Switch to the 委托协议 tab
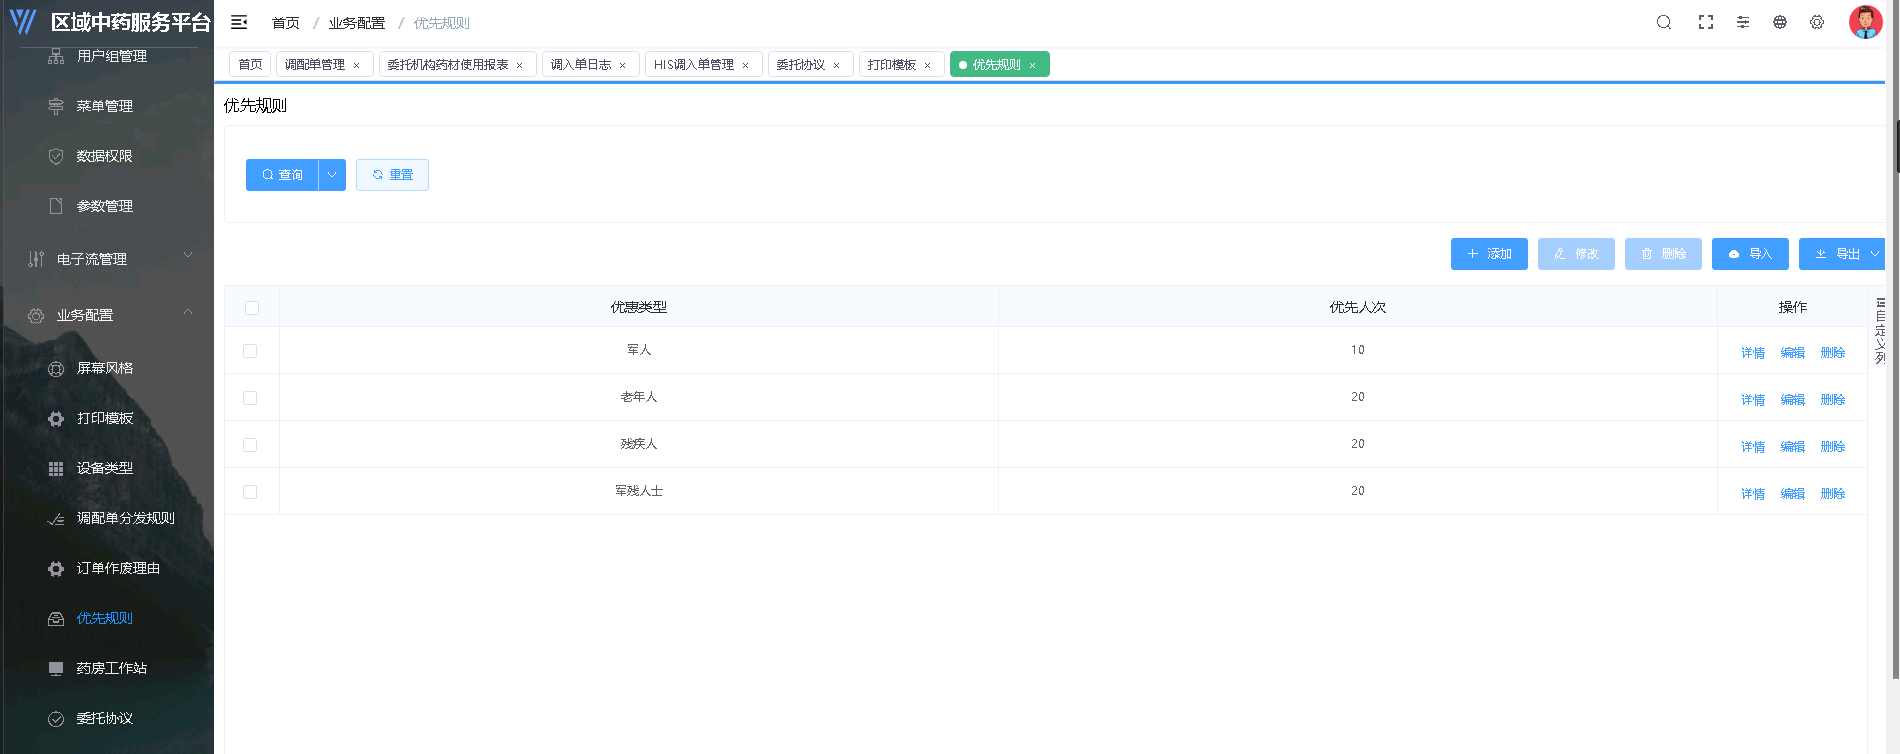 pyautogui.click(x=811, y=64)
